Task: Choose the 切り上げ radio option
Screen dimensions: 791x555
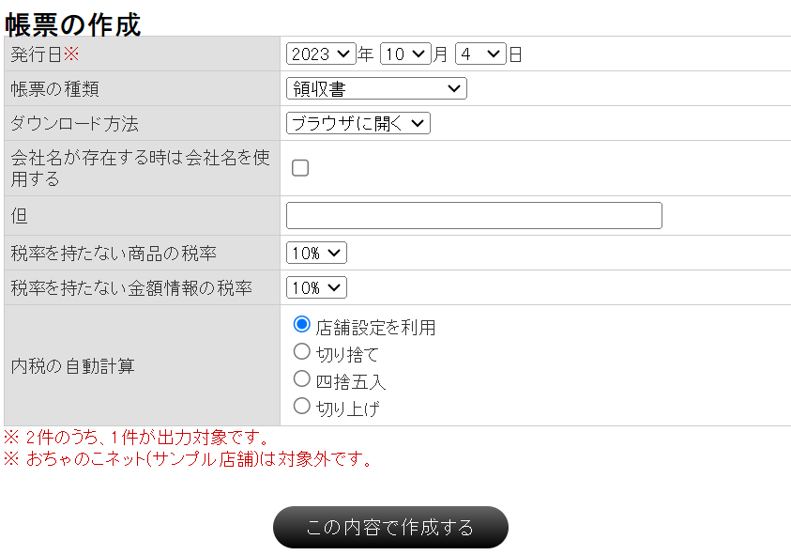Action: pos(302,406)
